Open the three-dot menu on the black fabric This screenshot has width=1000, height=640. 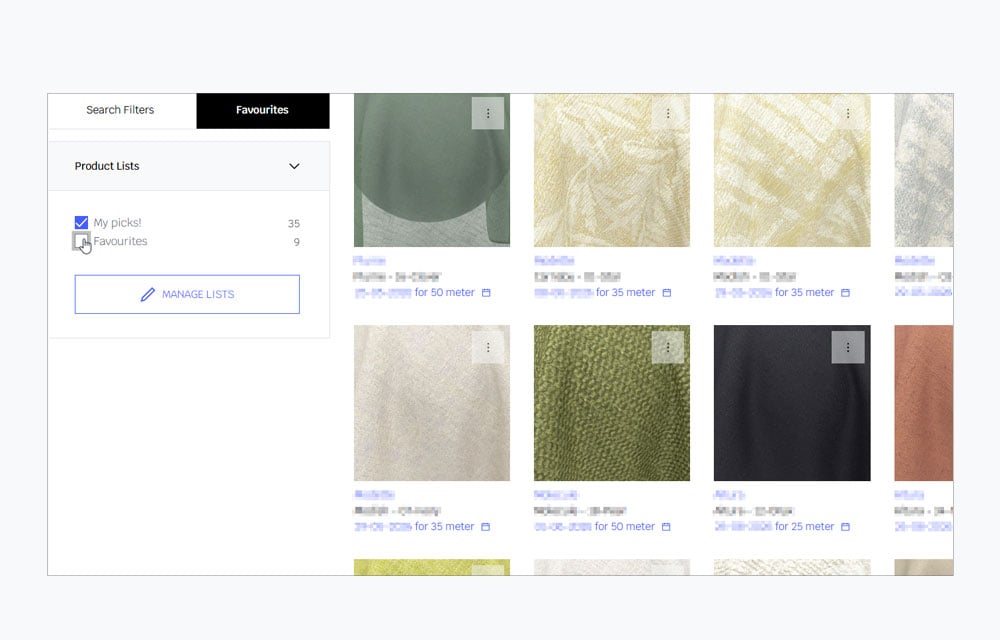[x=848, y=347]
